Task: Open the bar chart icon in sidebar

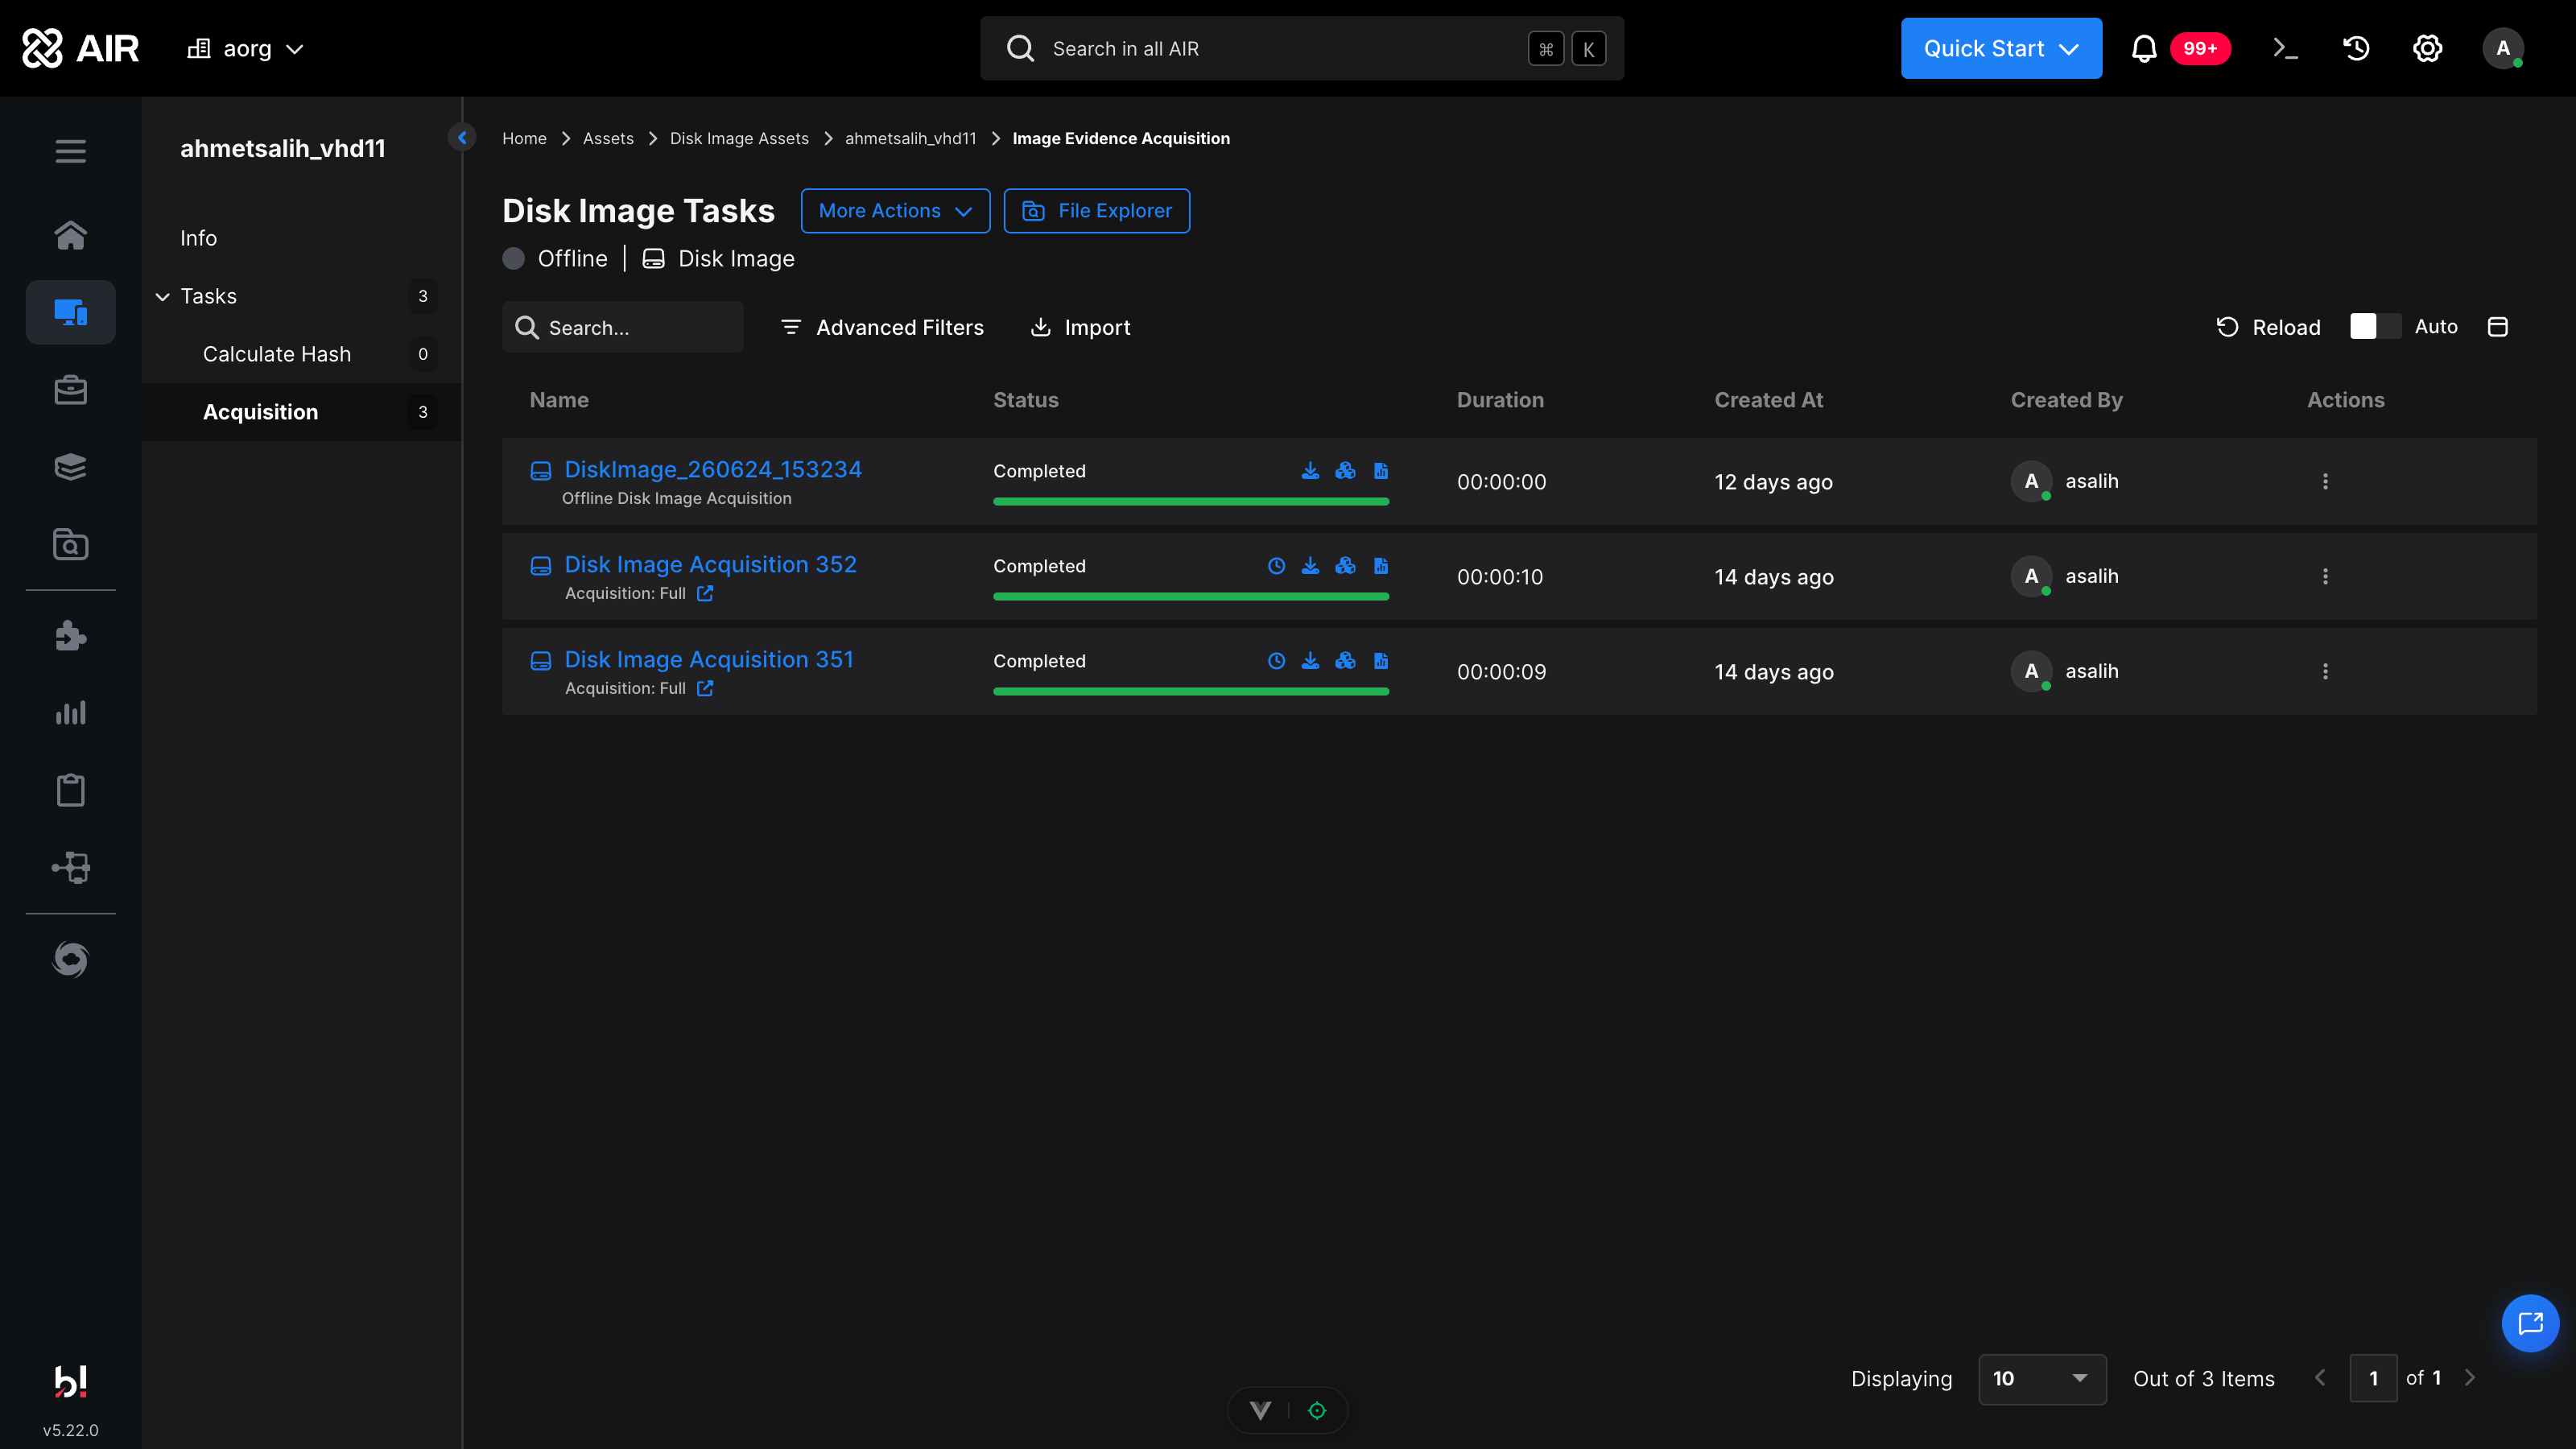Action: point(70,713)
